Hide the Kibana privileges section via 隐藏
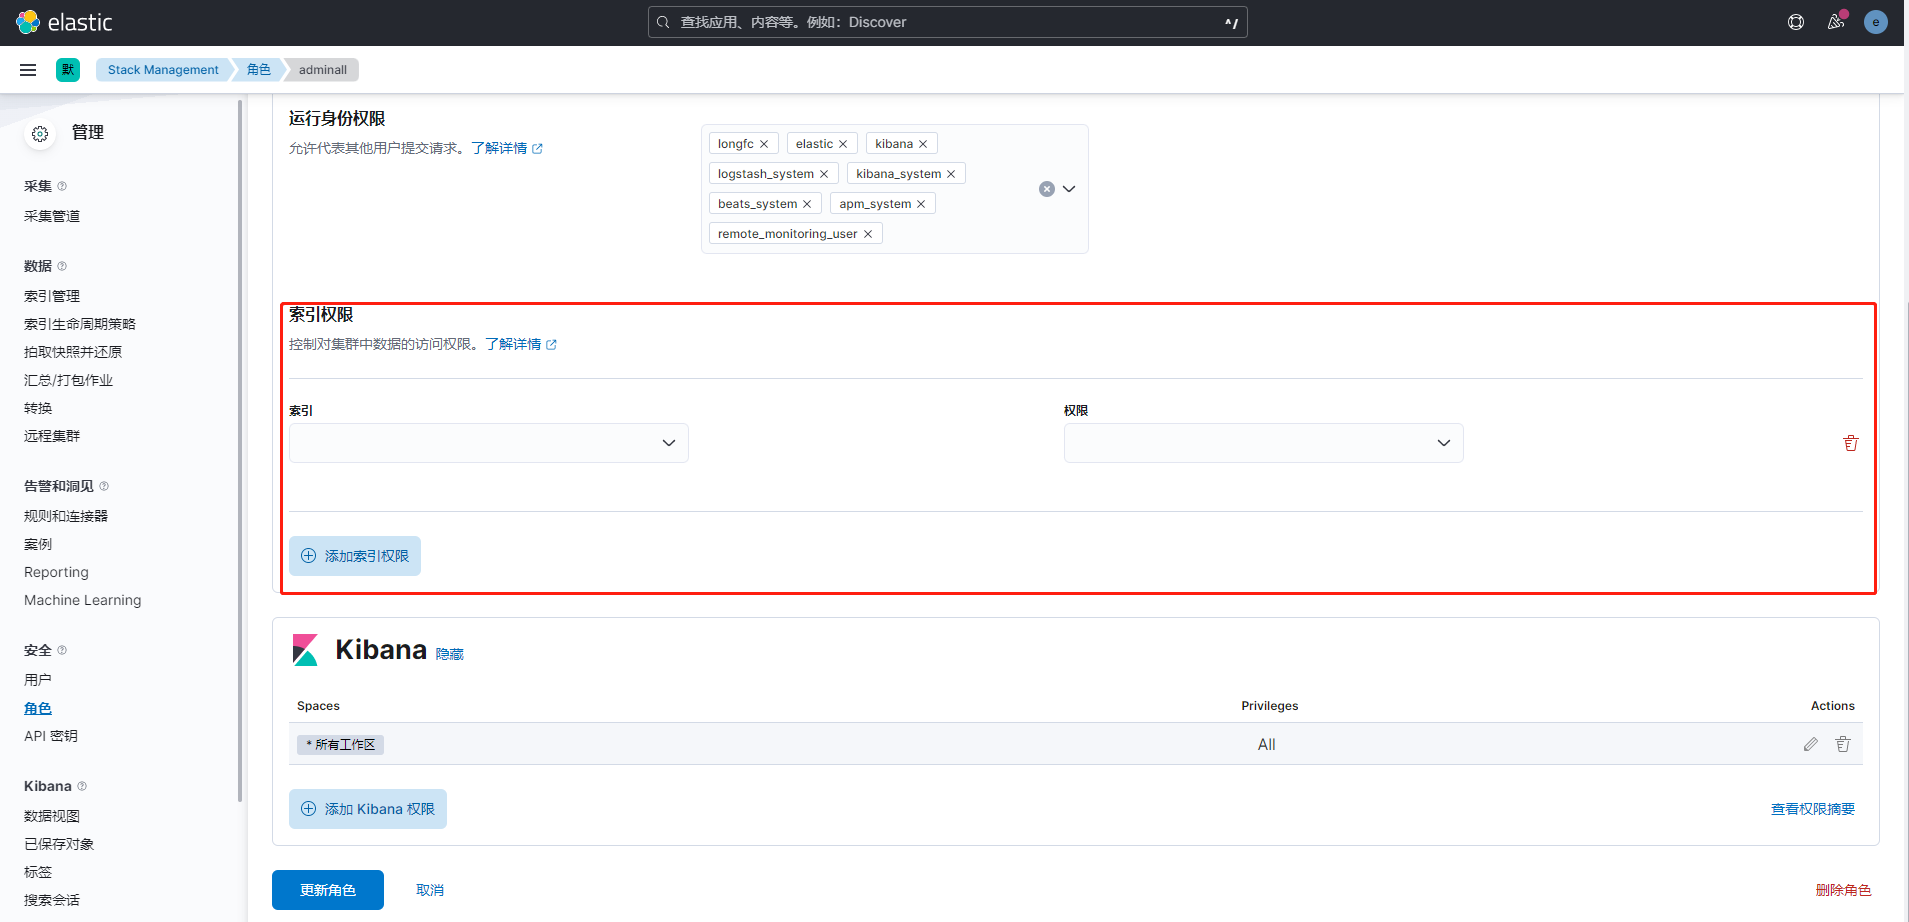 [450, 654]
